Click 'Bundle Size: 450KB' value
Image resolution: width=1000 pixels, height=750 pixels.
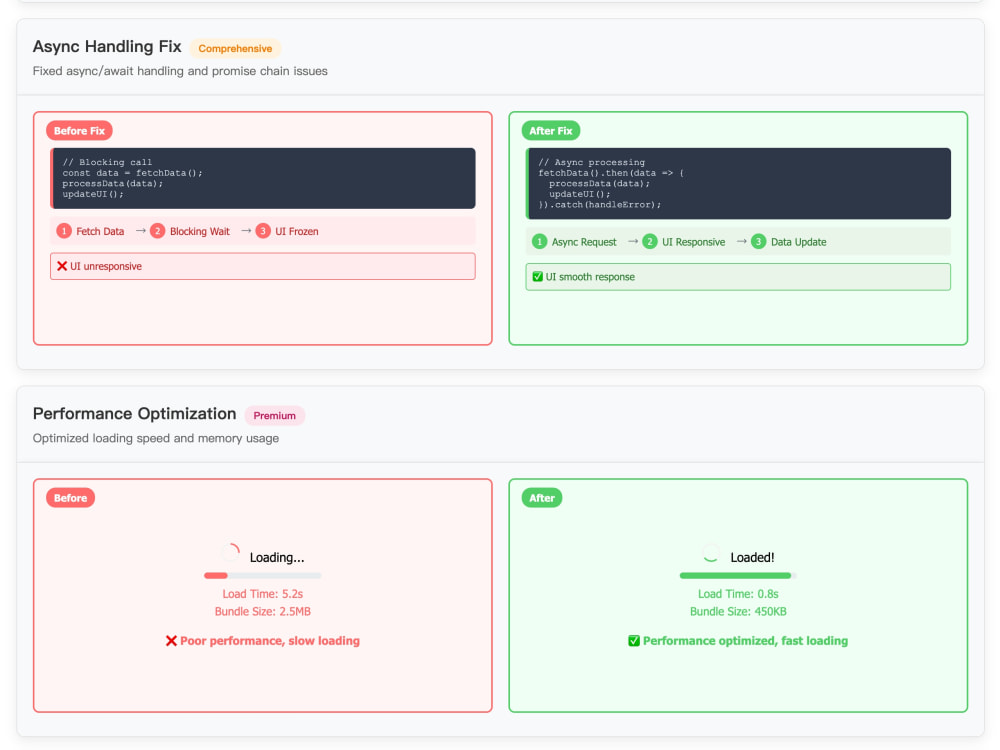click(739, 612)
